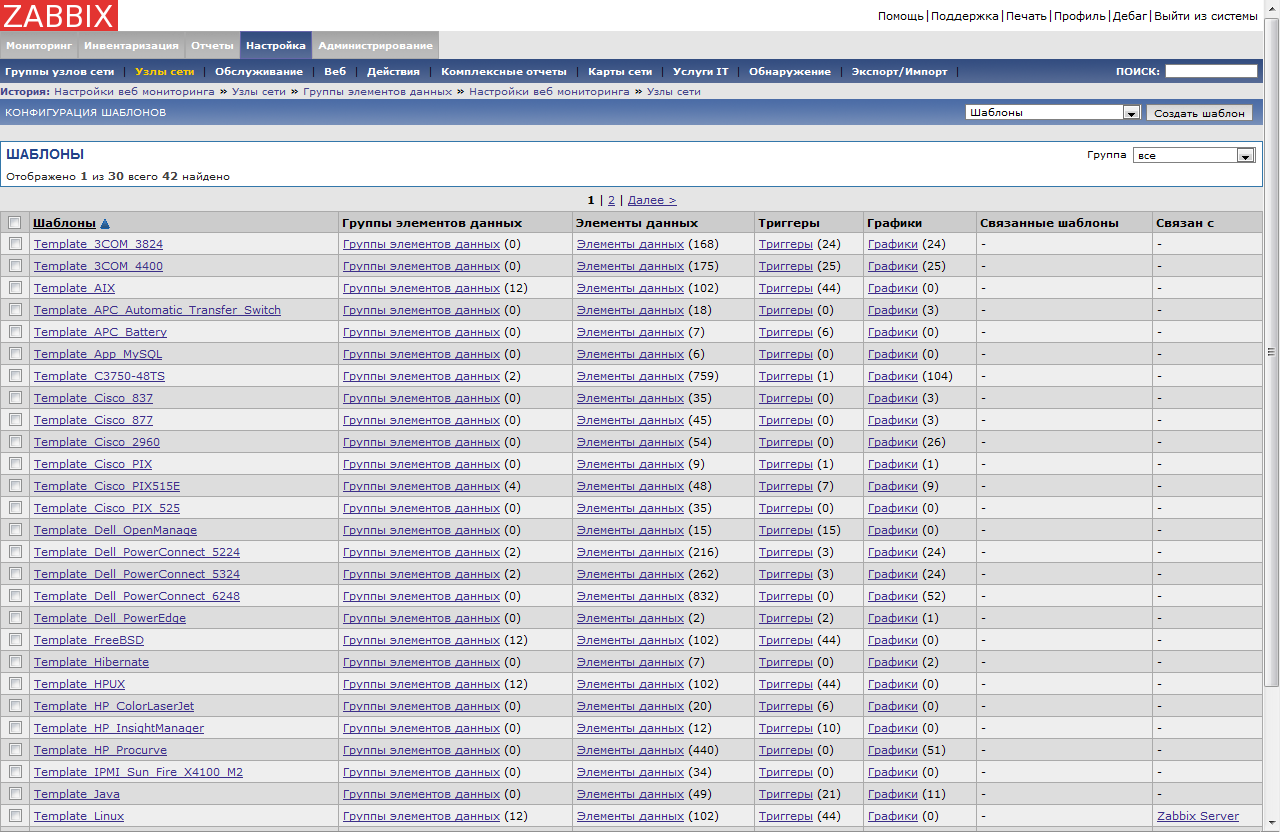Switch to the Инвентаризация tab
The height and width of the screenshot is (832, 1280).
click(x=131, y=46)
